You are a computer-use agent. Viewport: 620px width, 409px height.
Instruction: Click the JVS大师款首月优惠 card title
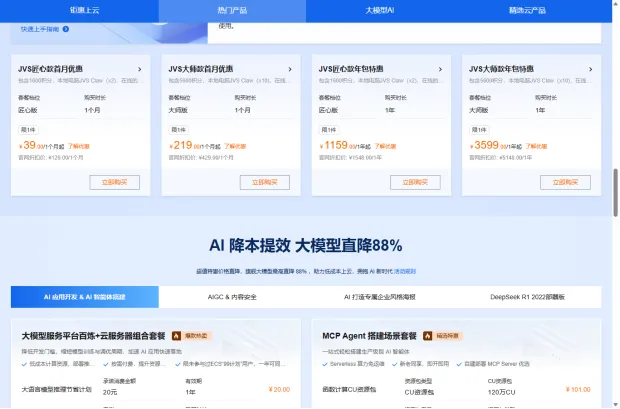[x=200, y=69]
